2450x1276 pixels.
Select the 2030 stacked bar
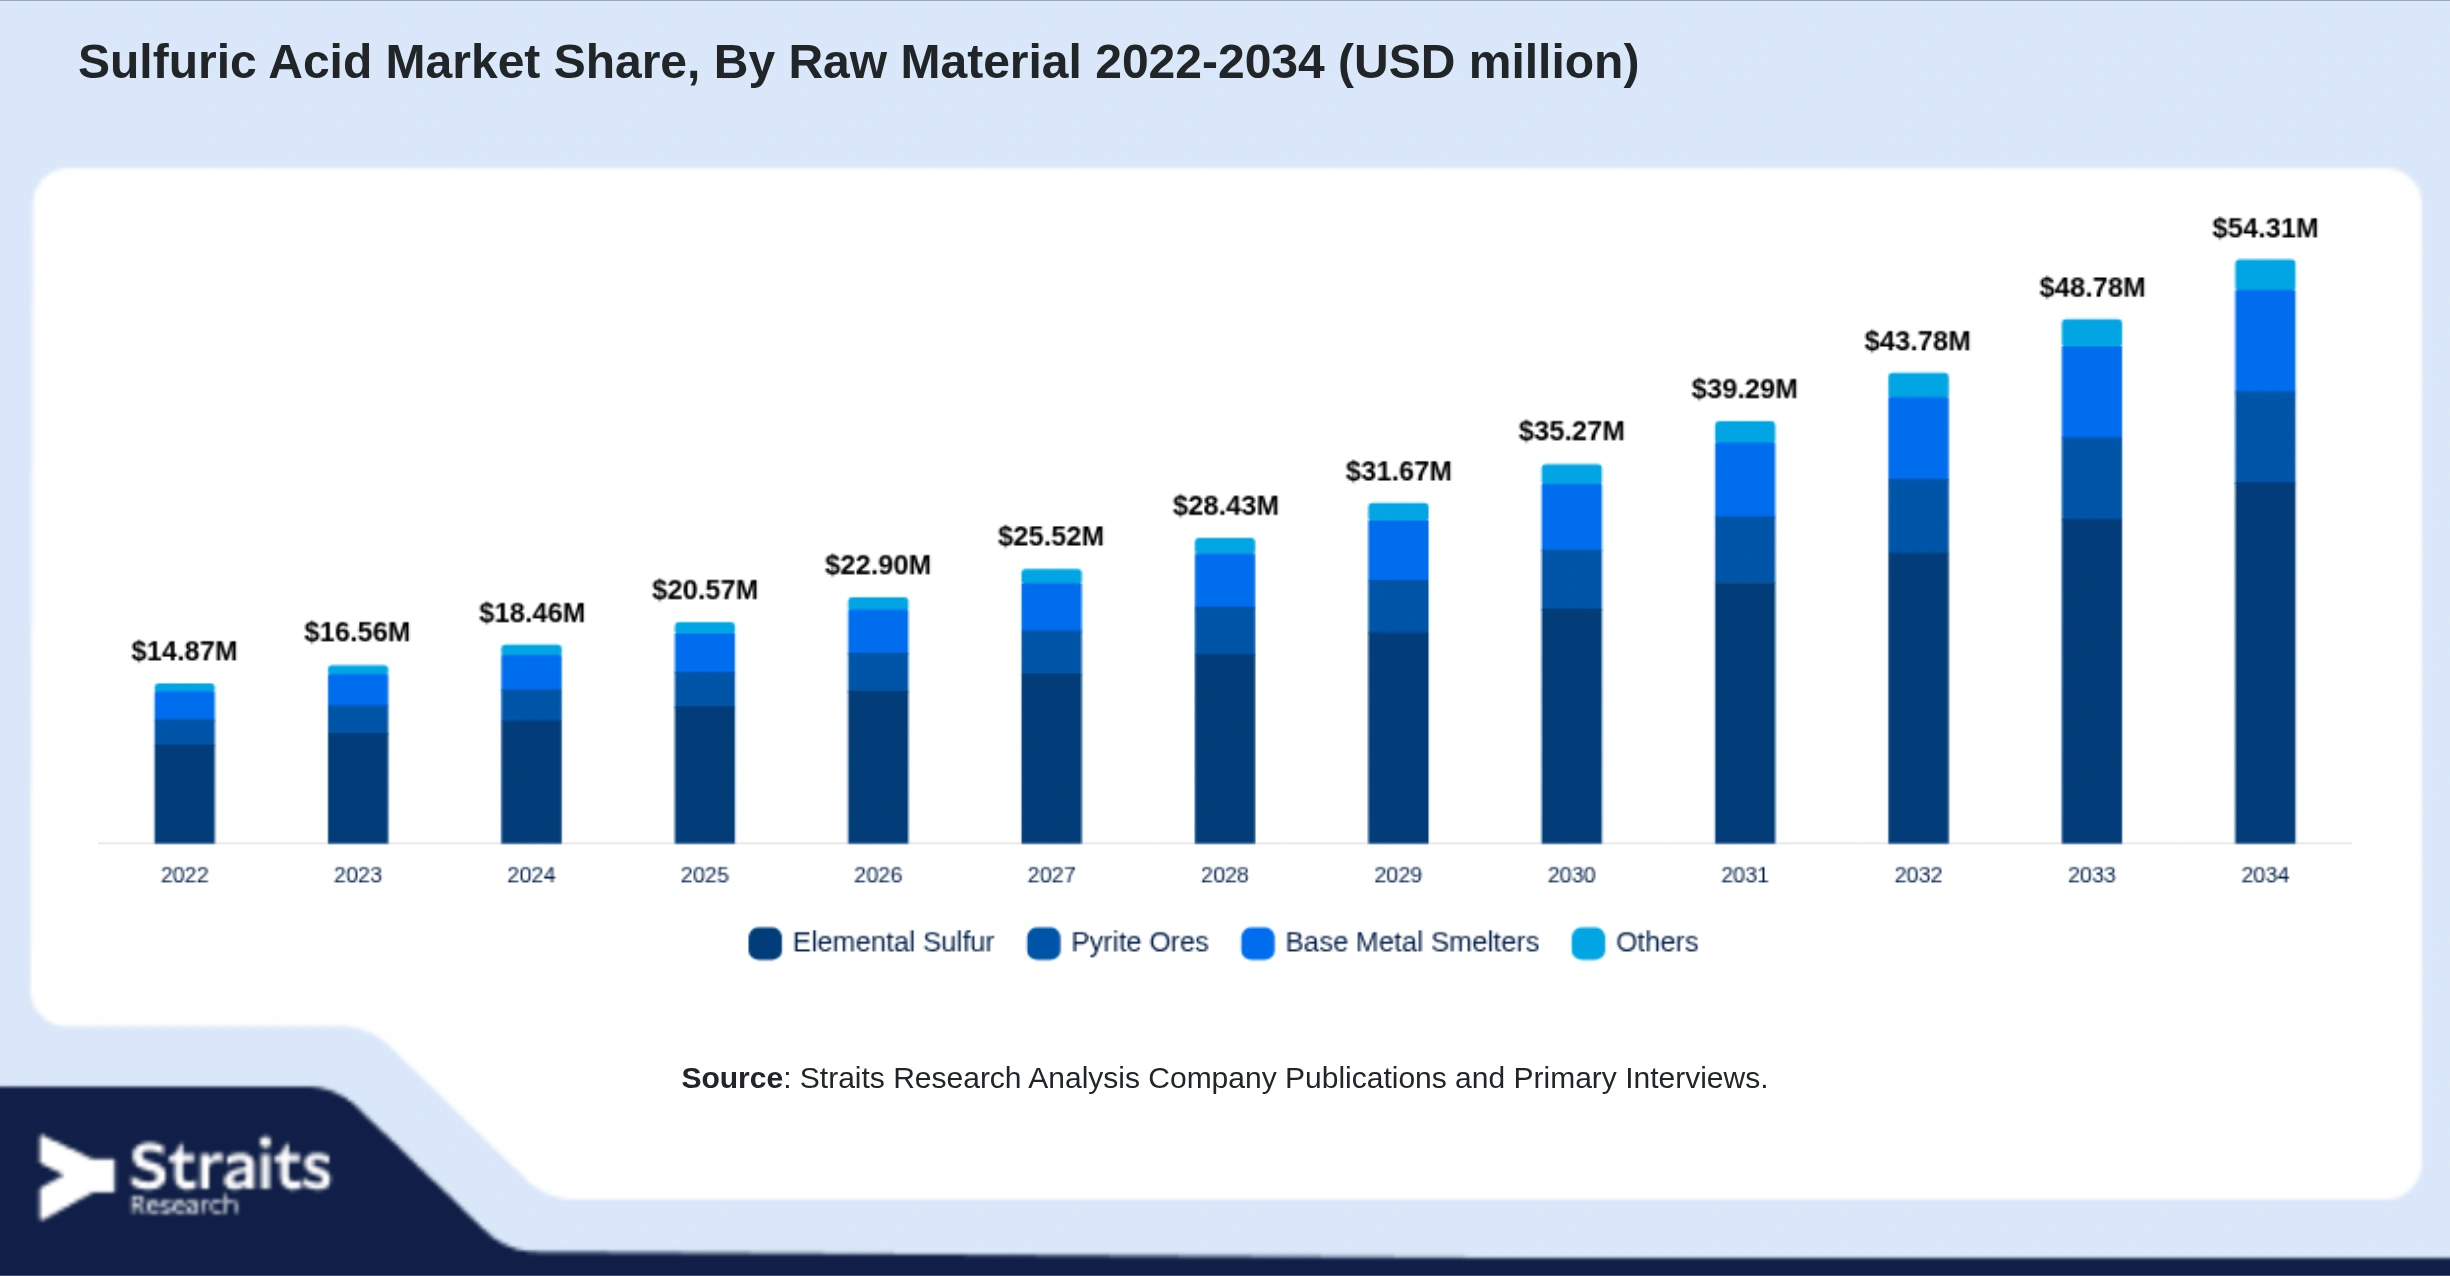[x=1572, y=654]
